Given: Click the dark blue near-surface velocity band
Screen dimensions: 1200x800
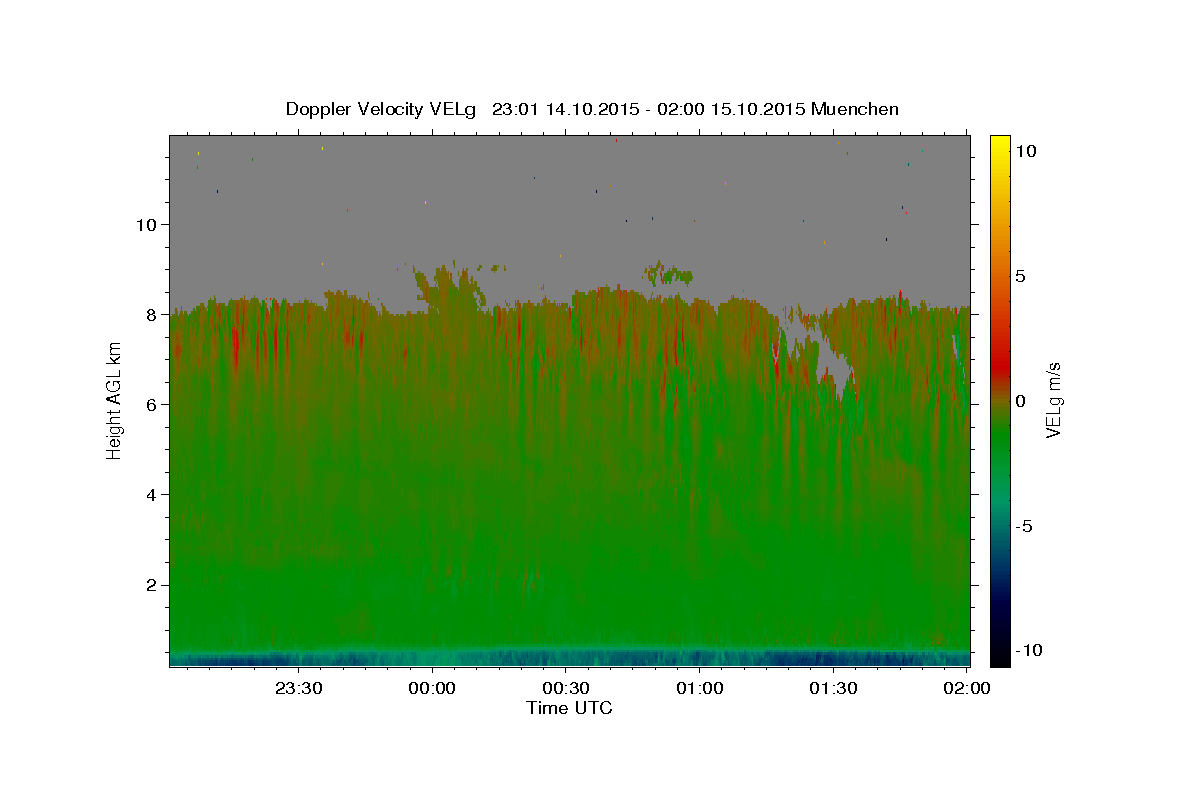Looking at the screenshot, I should click(569, 658).
